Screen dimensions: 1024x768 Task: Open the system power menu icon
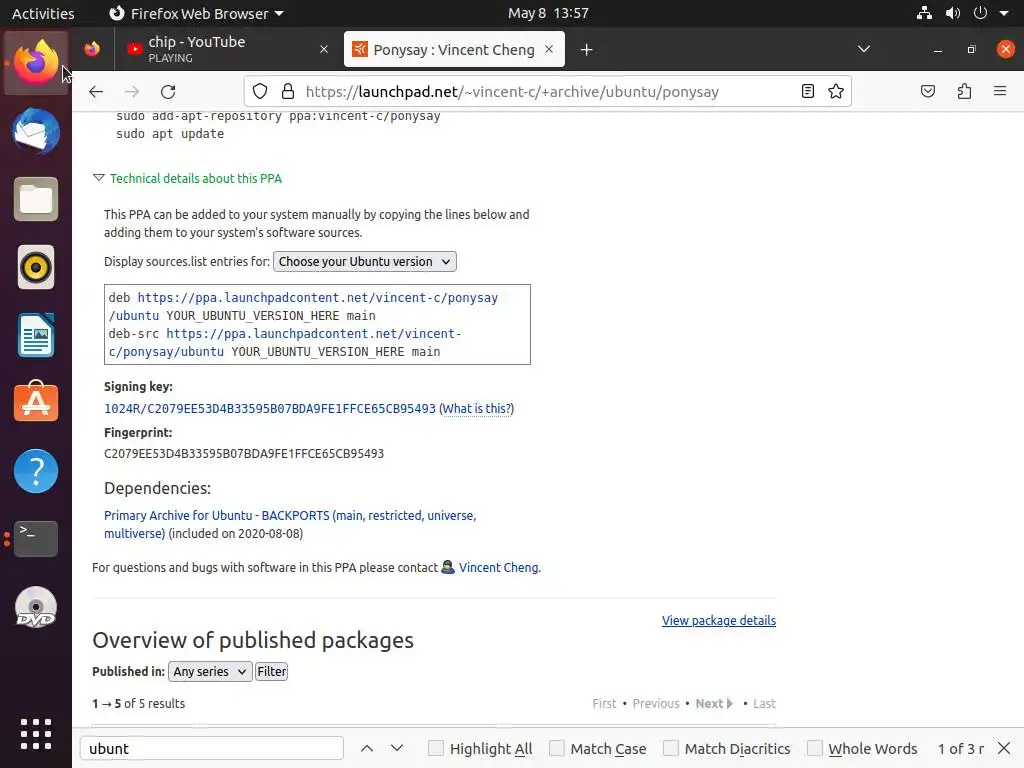(980, 13)
